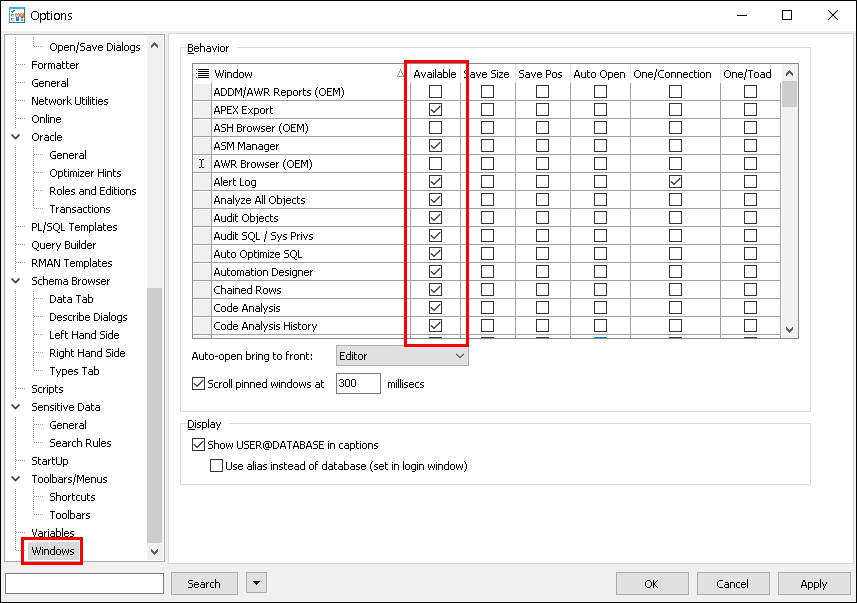Select Toolbars tree item
857x603 pixels.
[x=69, y=515]
